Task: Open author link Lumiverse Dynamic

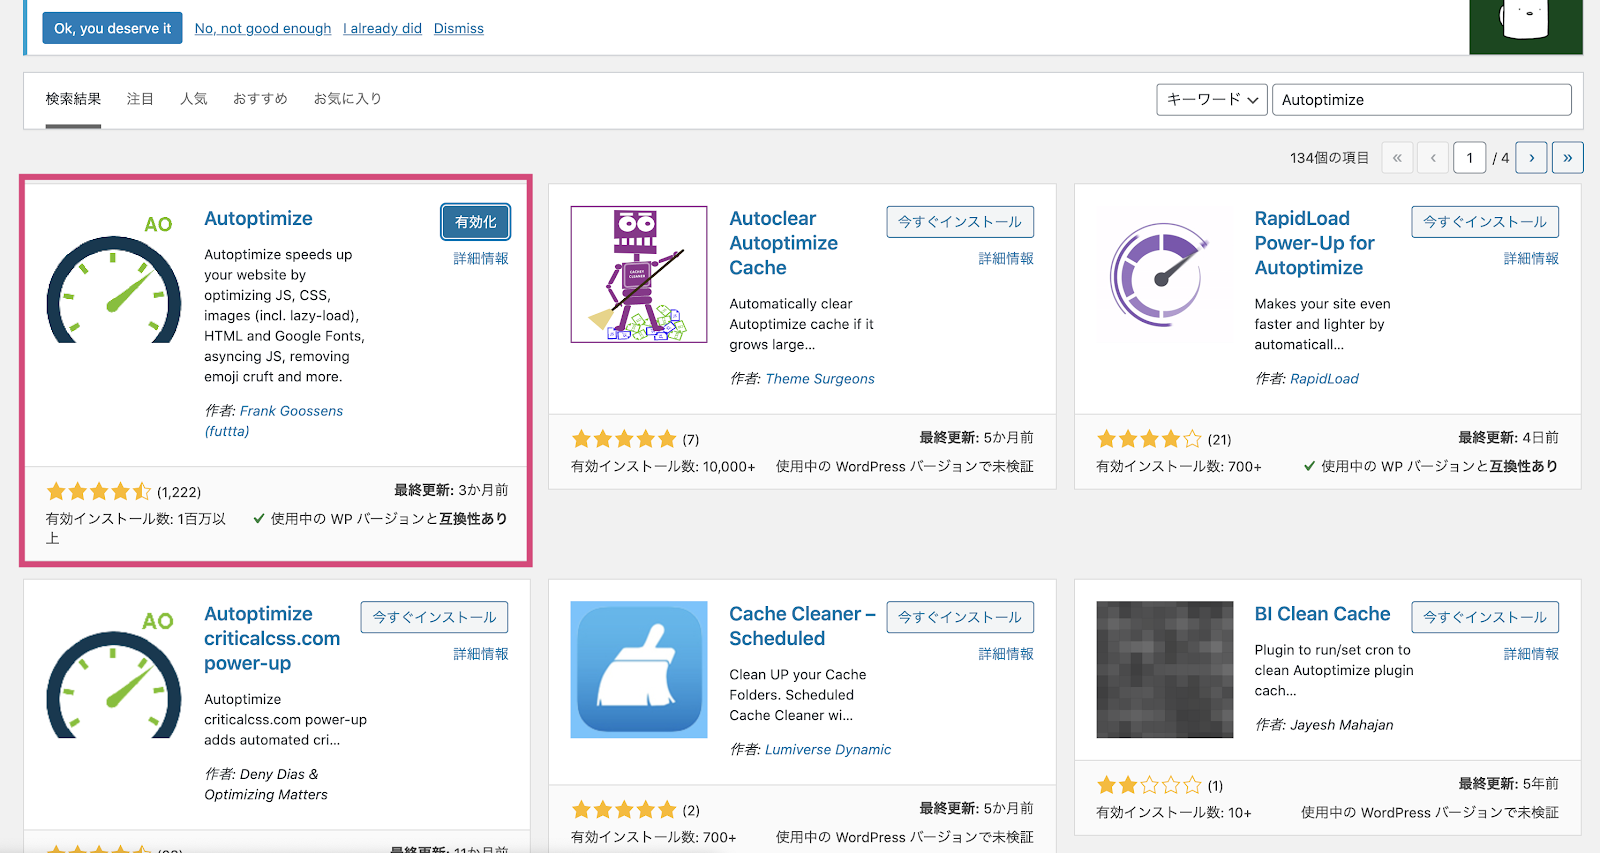Action: pyautogui.click(x=828, y=750)
